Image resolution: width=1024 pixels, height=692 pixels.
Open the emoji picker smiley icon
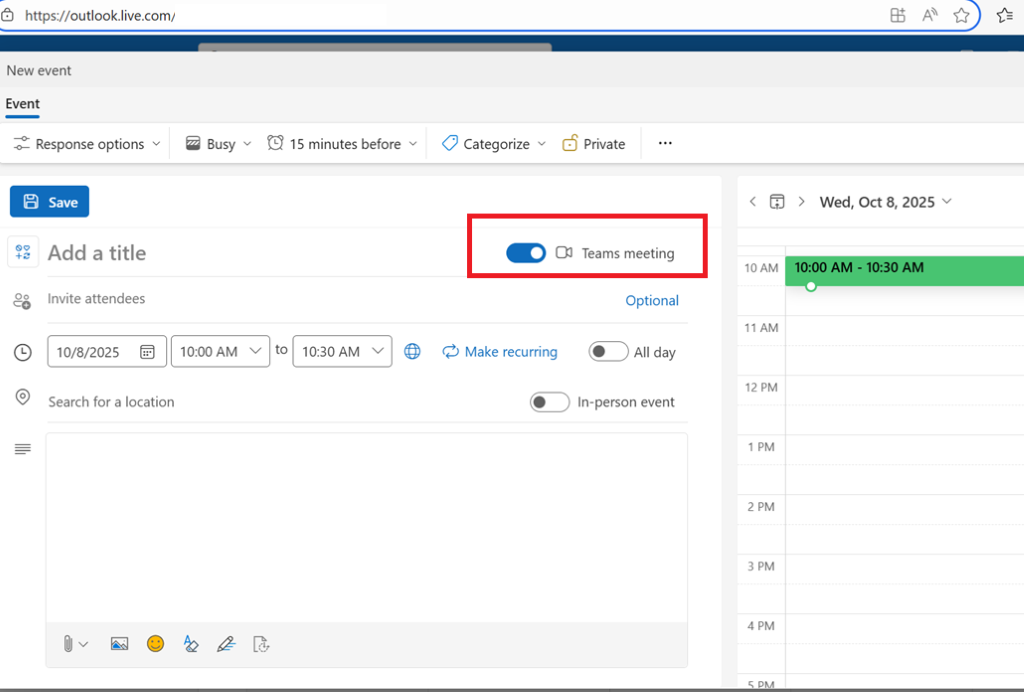(155, 644)
